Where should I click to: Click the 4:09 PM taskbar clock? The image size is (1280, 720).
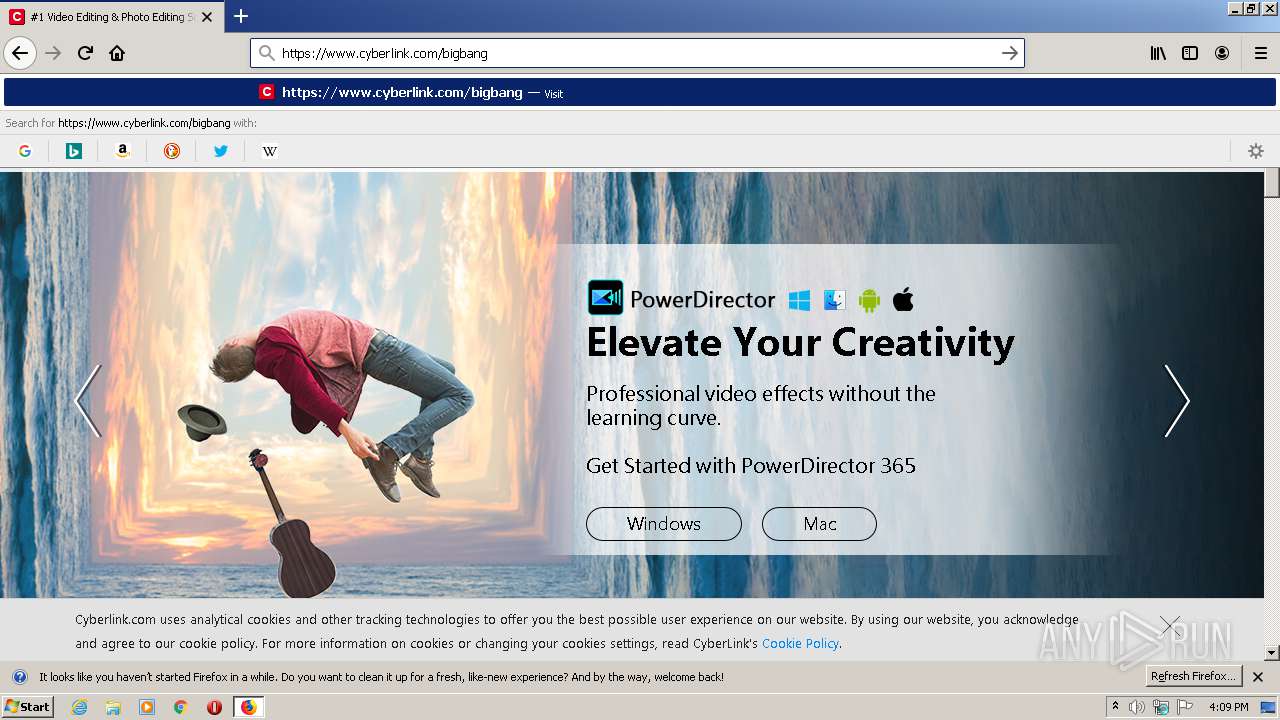tap(1228, 707)
